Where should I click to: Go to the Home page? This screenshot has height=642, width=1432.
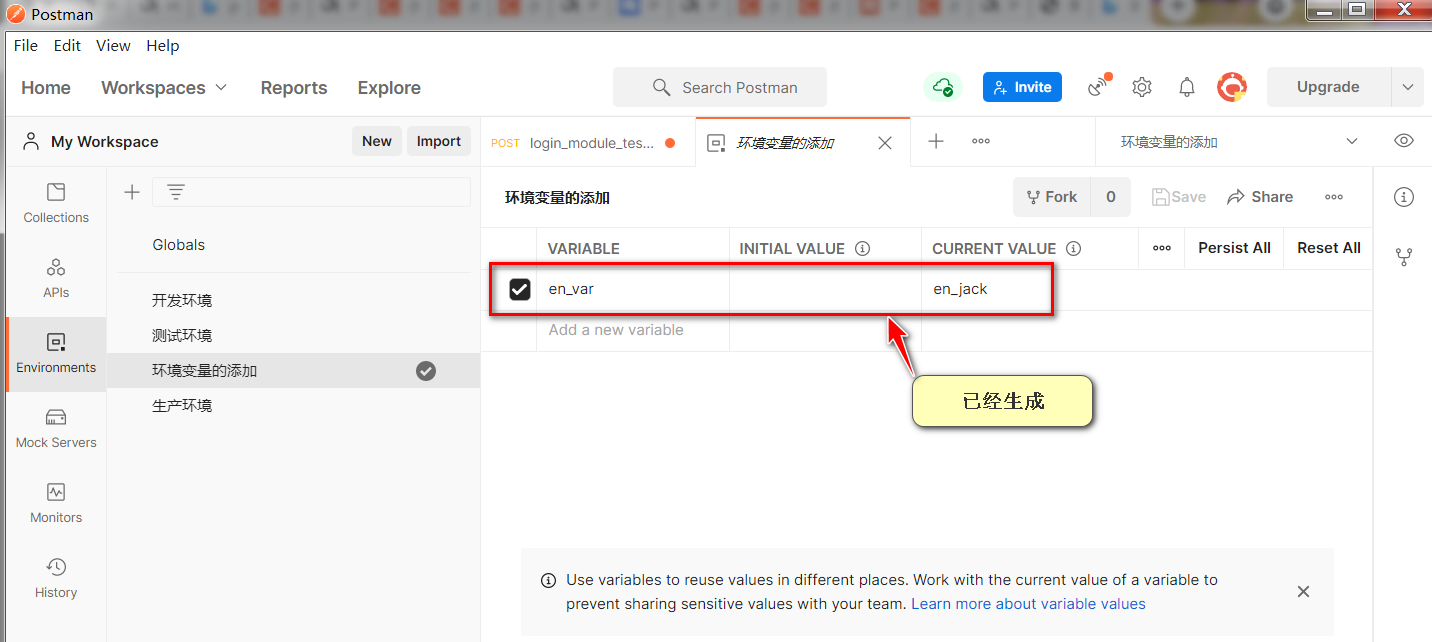click(46, 88)
